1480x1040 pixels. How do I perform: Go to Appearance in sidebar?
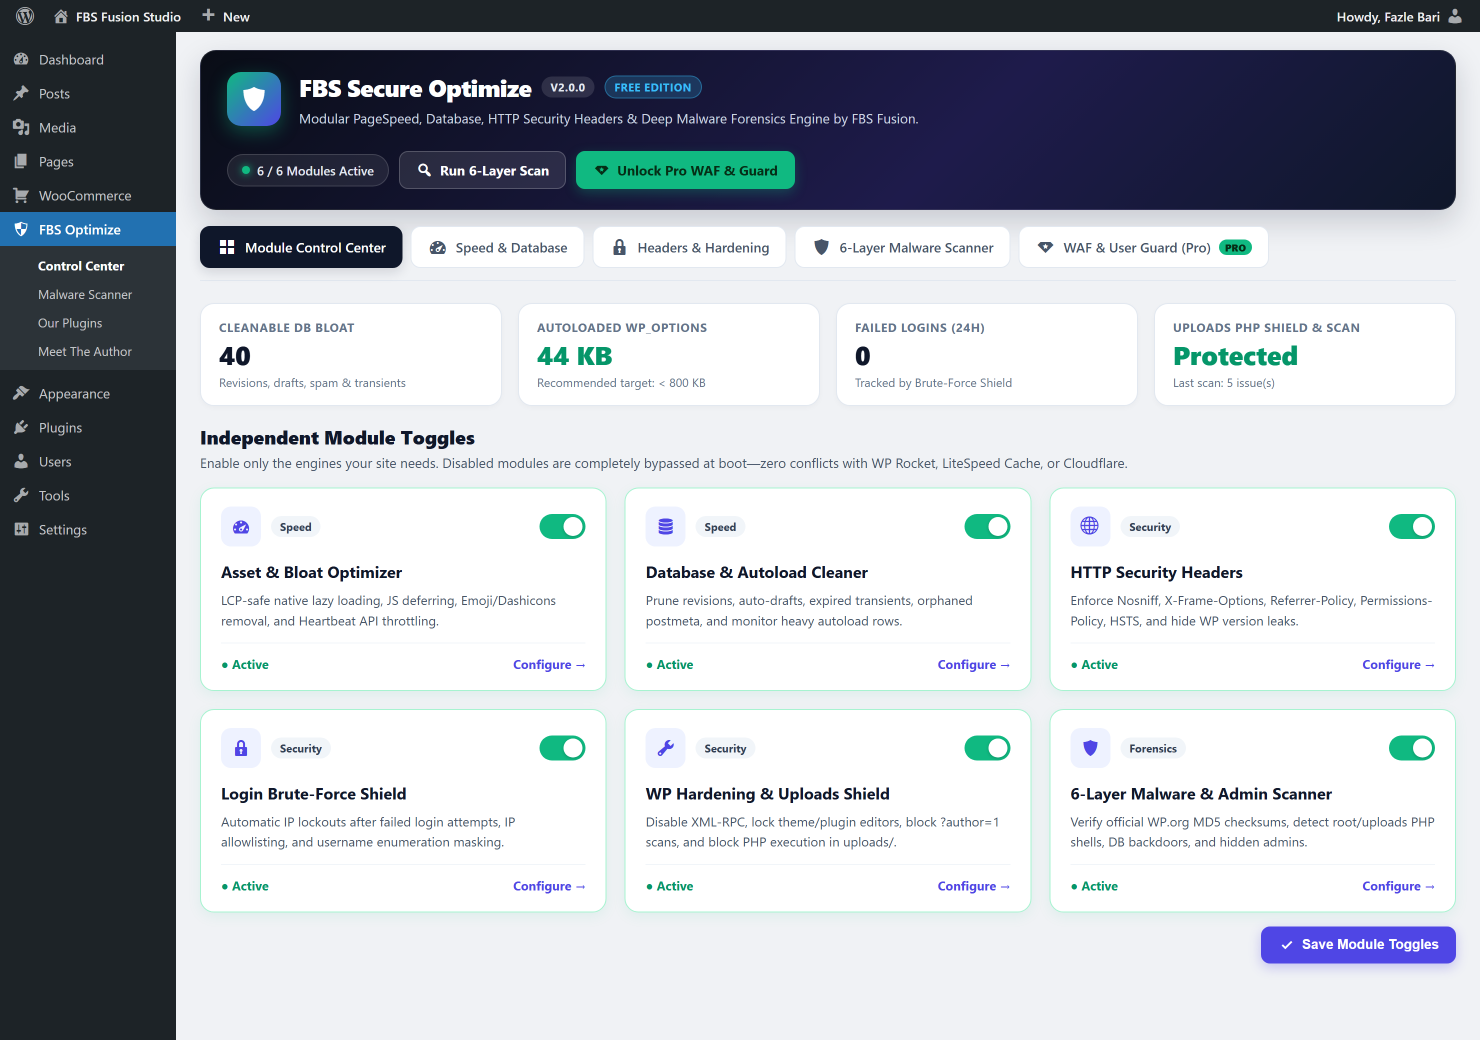[x=88, y=394]
